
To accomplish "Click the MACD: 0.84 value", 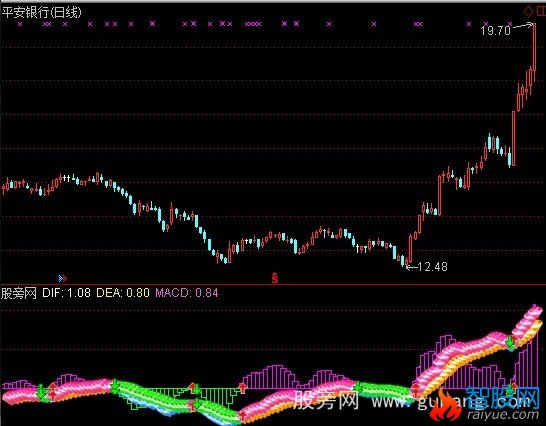I will (x=187, y=293).
